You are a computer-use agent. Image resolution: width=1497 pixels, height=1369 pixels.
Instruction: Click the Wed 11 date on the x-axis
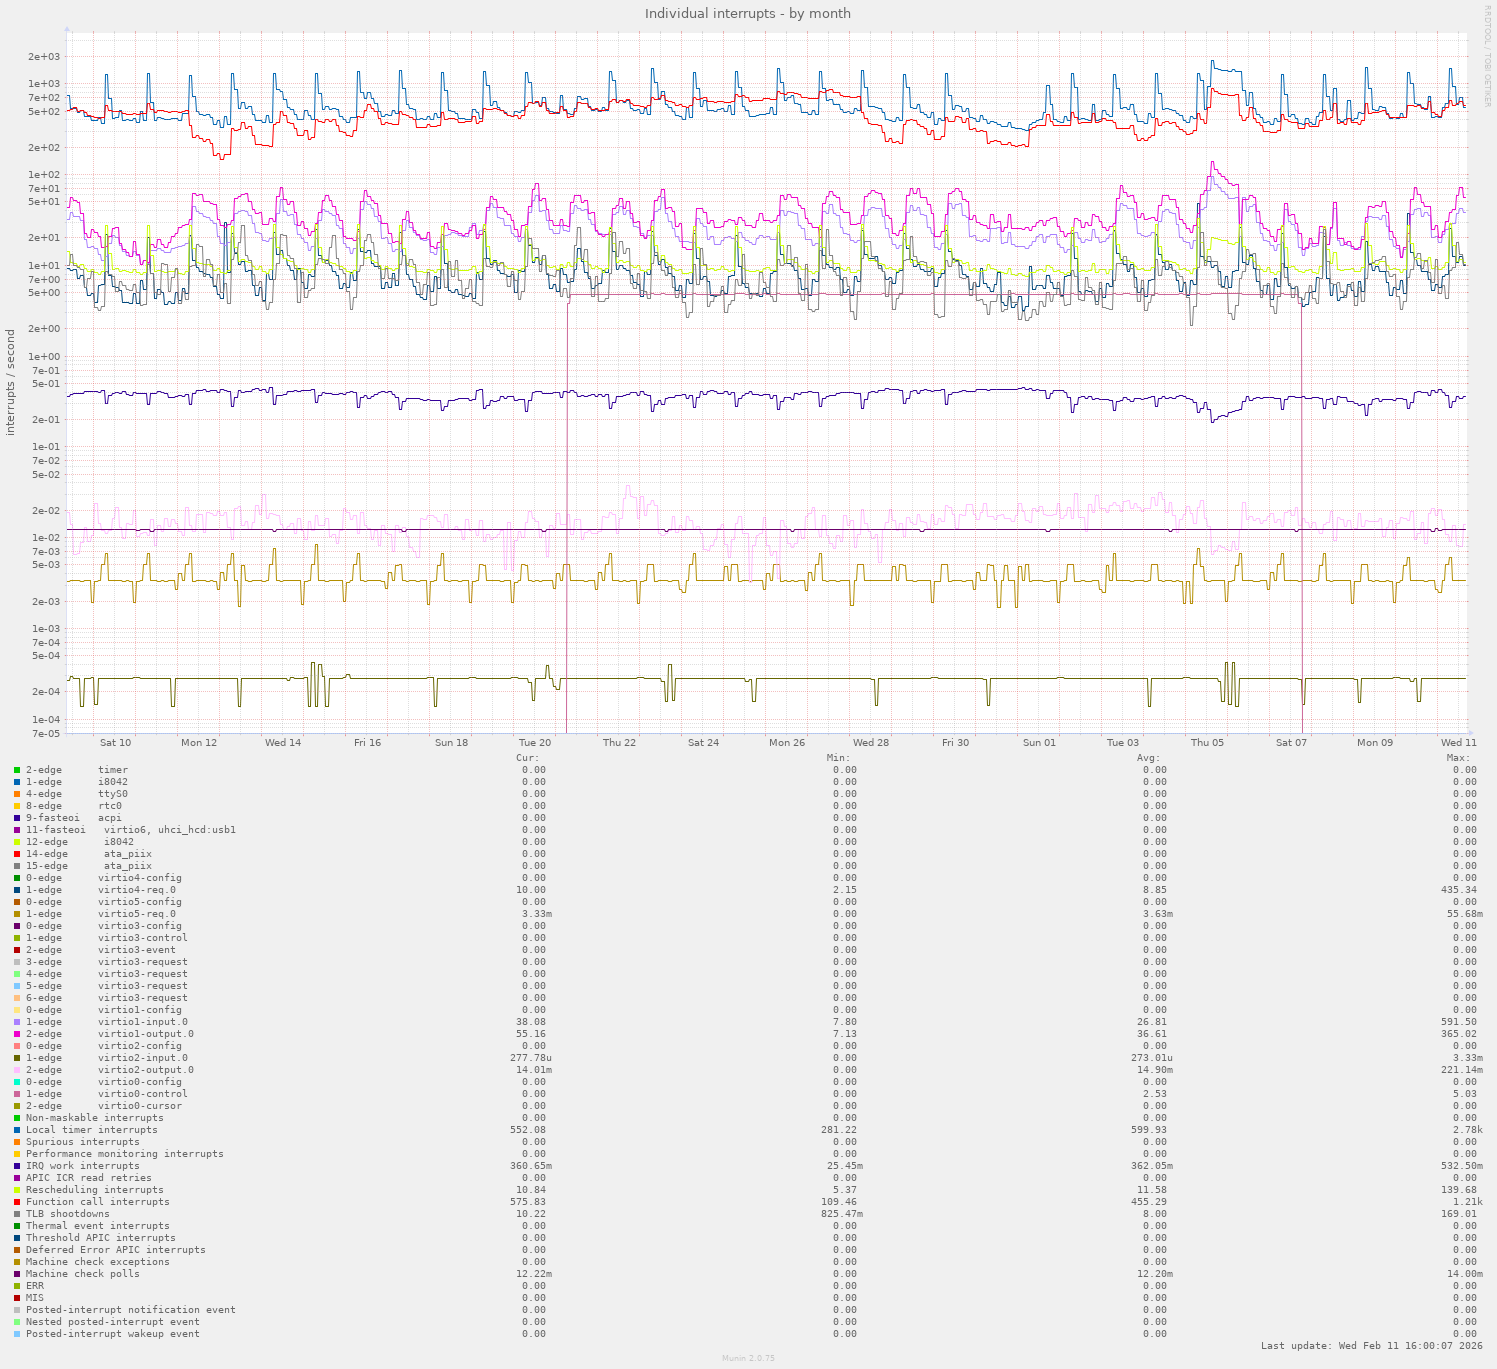(1458, 743)
